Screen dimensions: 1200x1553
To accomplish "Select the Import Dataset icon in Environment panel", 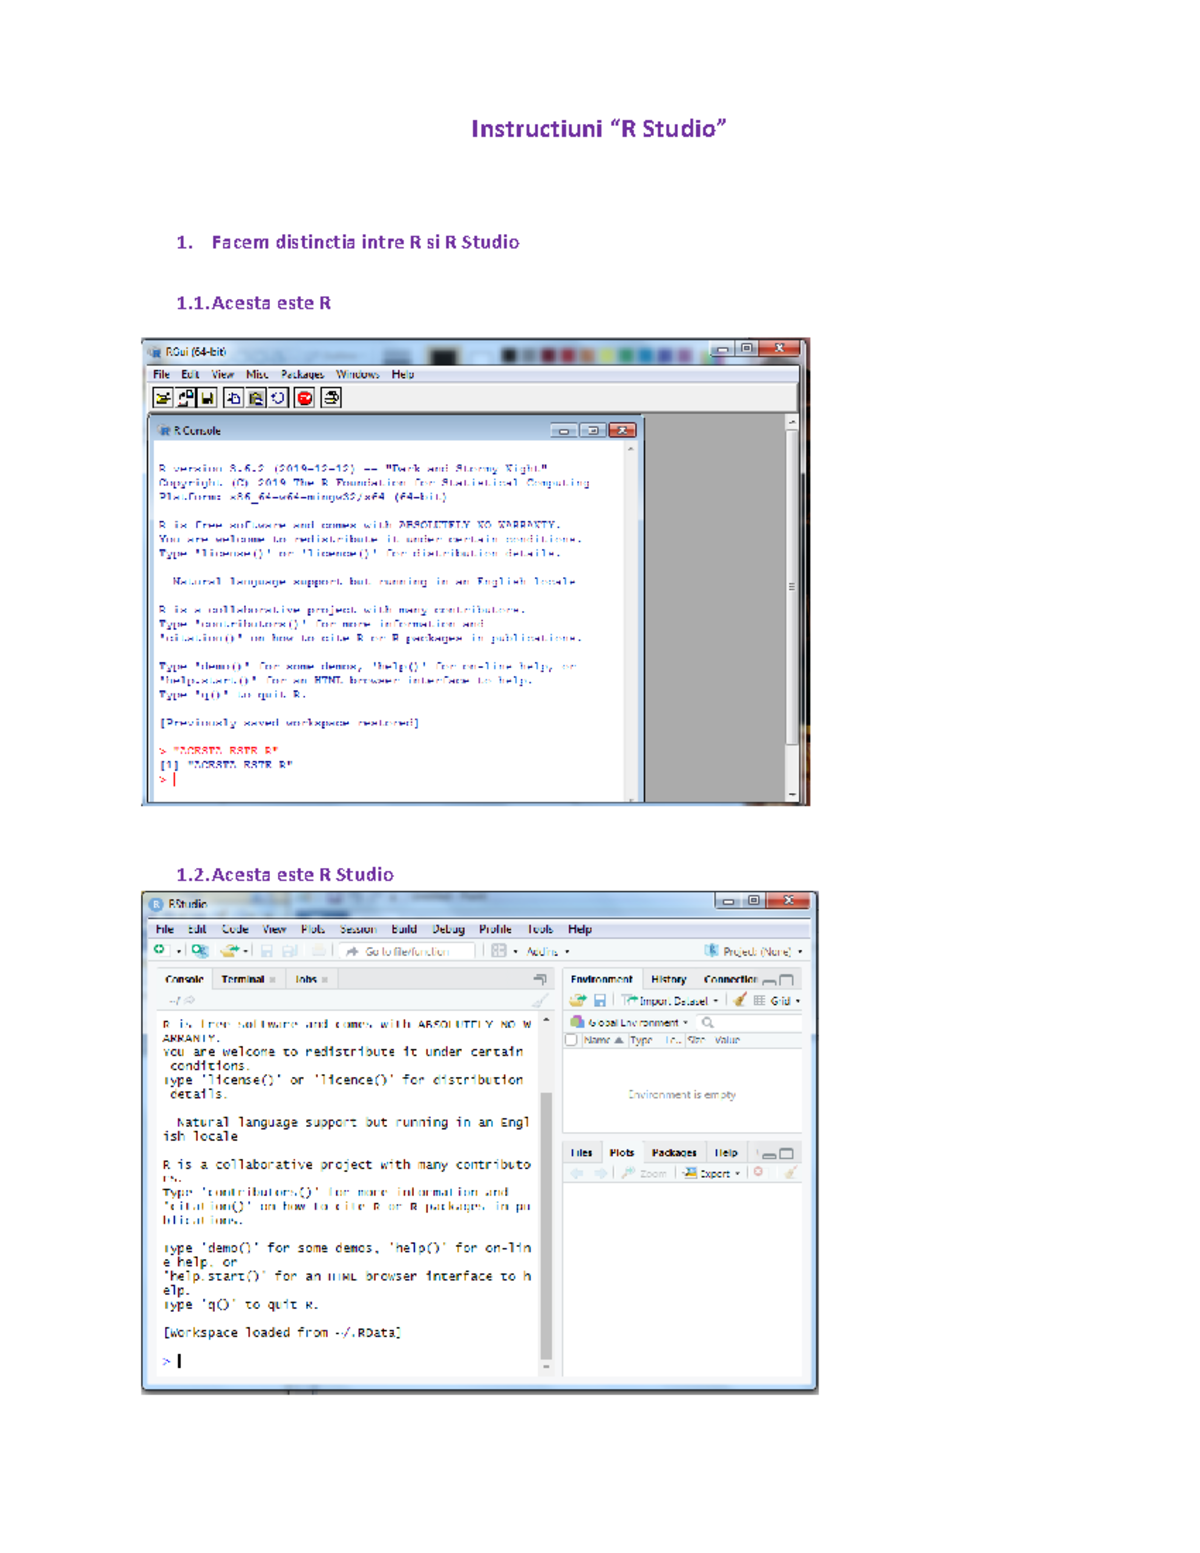I will pos(631,1000).
